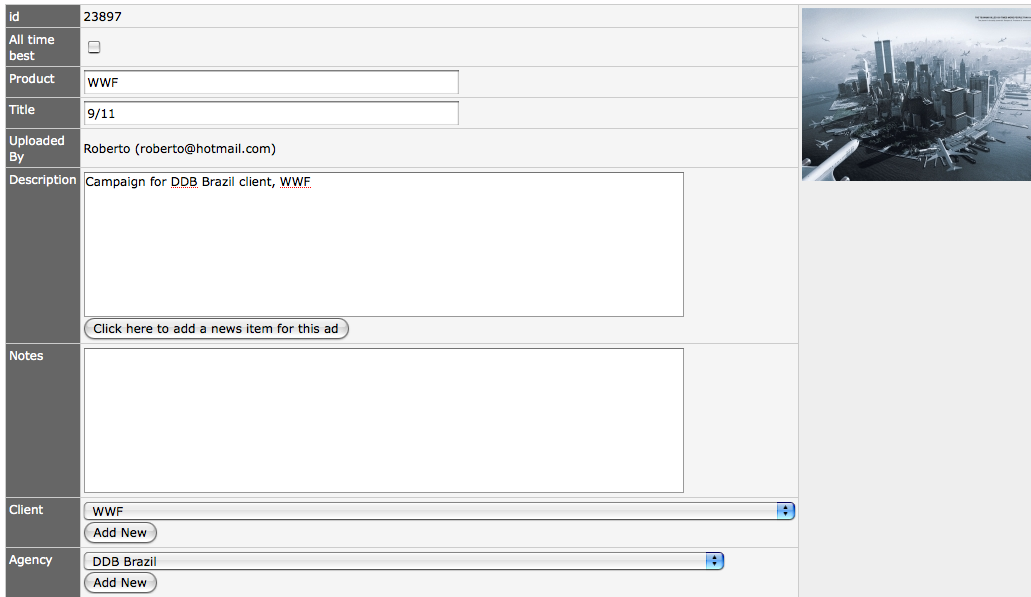The width and height of the screenshot is (1031, 597).
Task: Click the Notes row label
Action: click(26, 356)
